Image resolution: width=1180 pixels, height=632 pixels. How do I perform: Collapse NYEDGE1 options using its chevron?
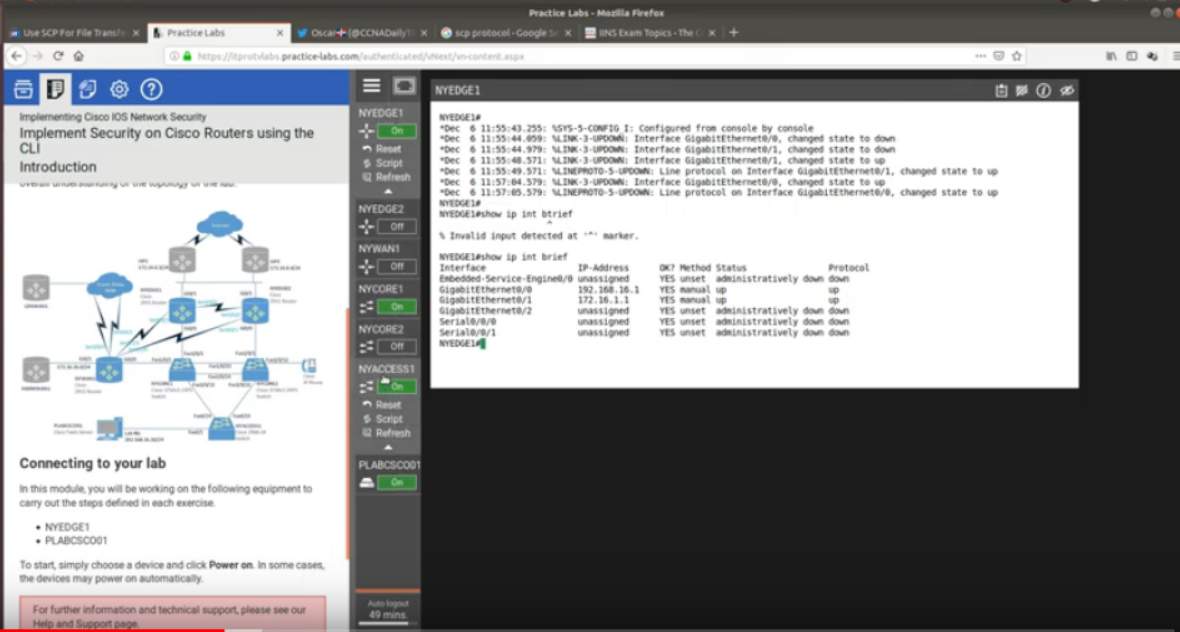click(388, 189)
